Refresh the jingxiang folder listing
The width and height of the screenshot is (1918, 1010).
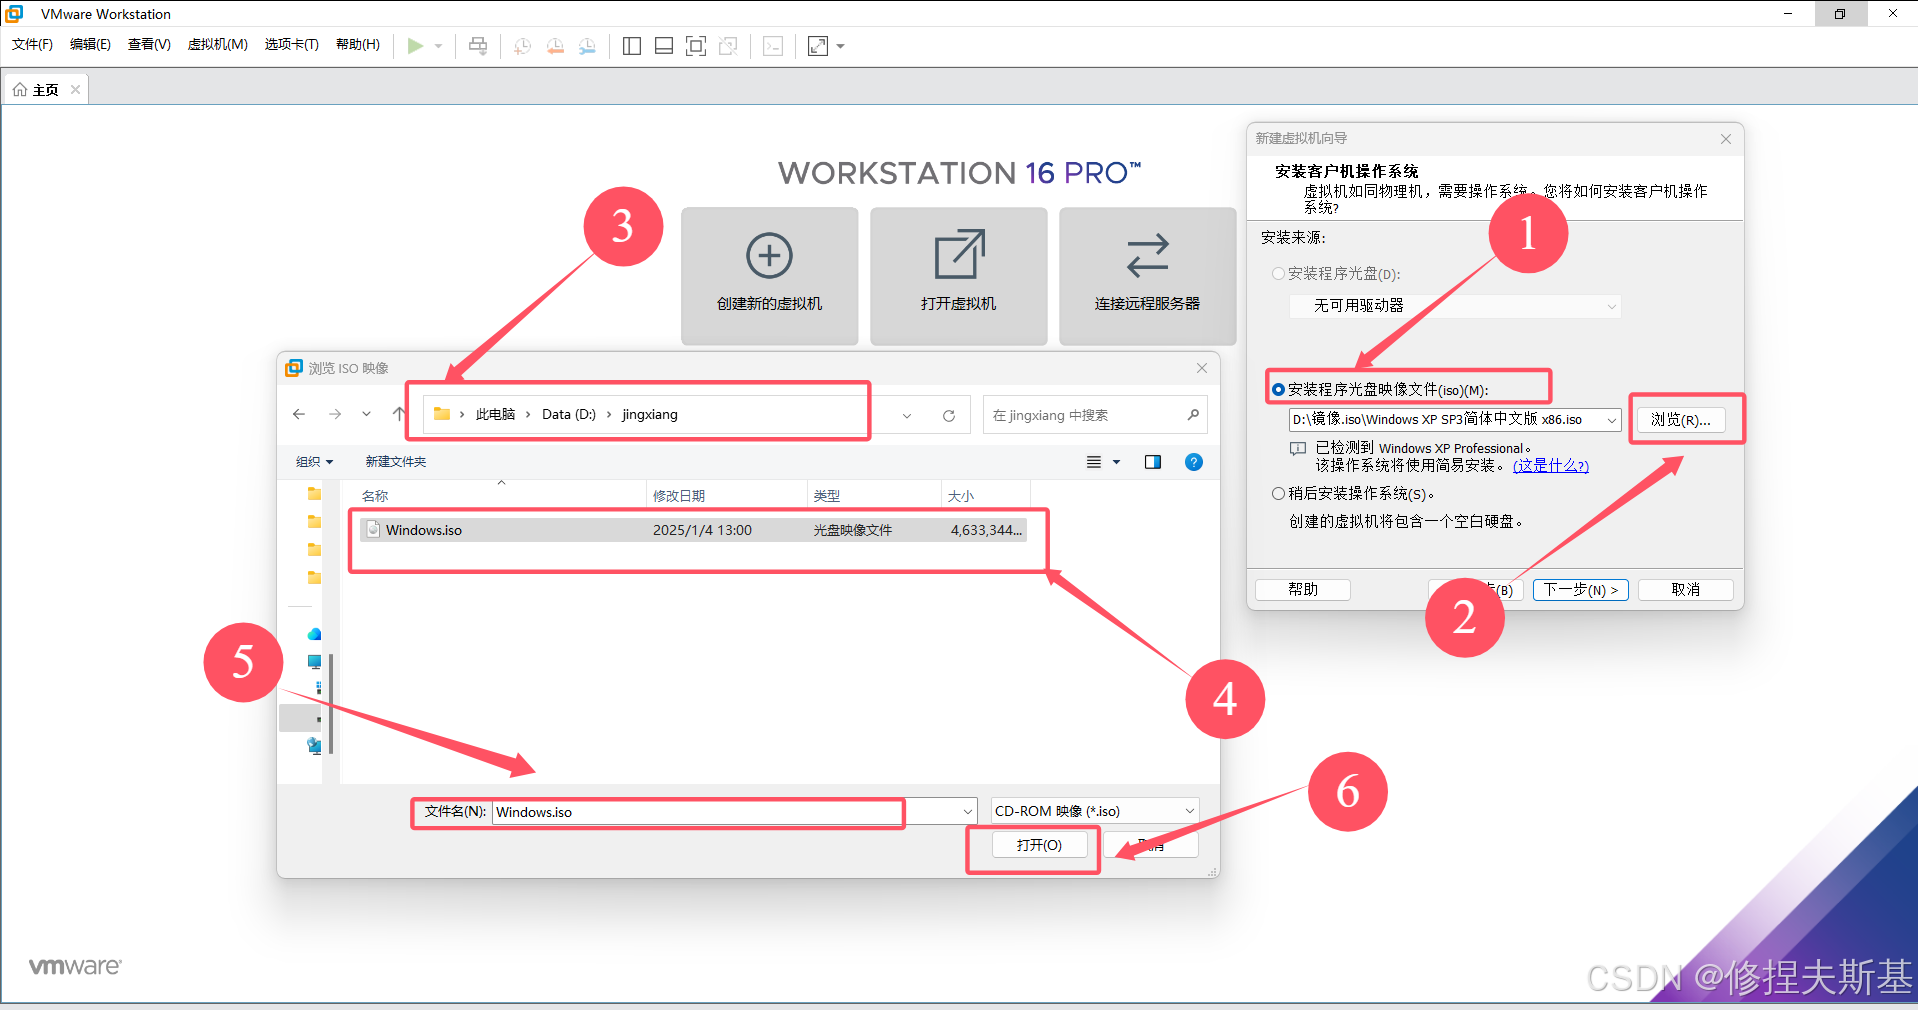tap(948, 414)
